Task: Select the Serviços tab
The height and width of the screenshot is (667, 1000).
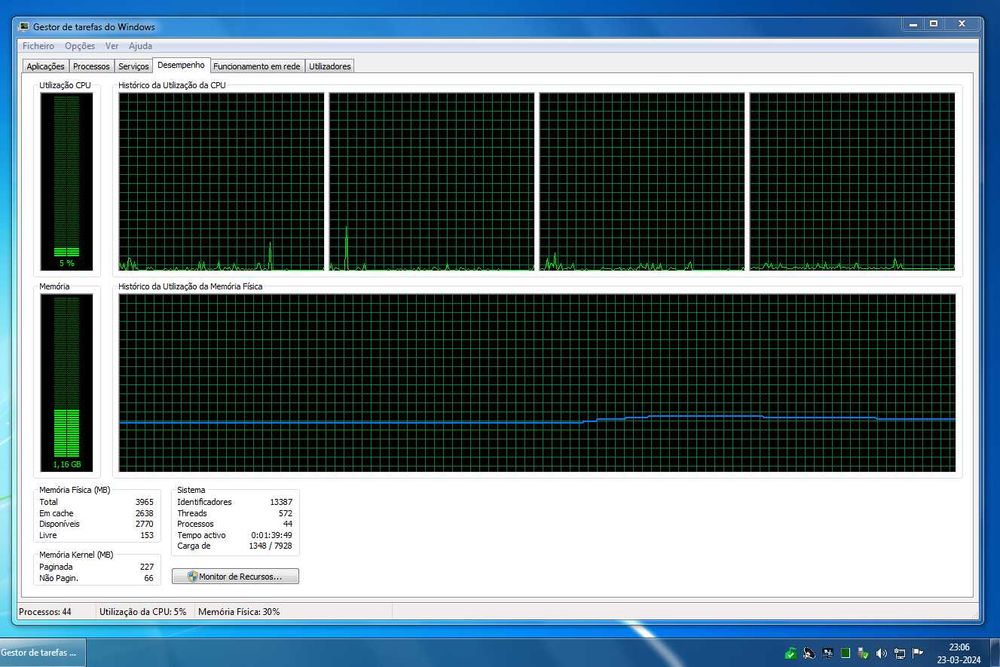Action: [133, 66]
